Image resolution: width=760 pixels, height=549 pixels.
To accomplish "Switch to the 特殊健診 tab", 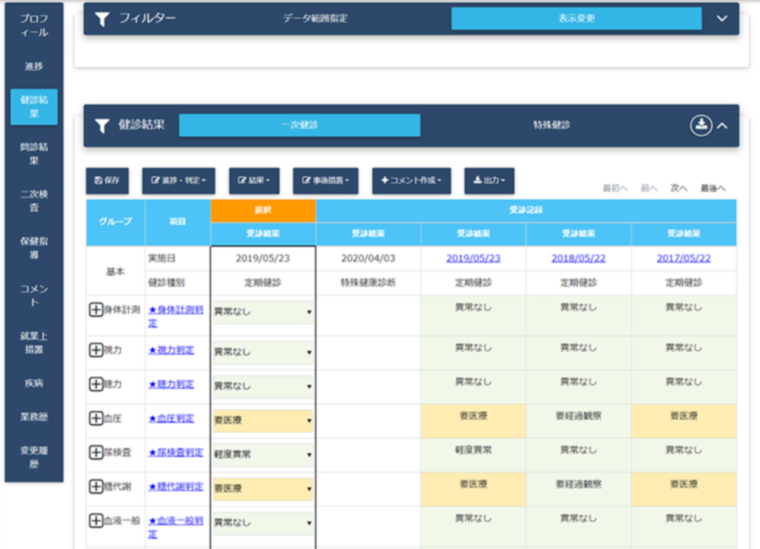I will coord(551,126).
